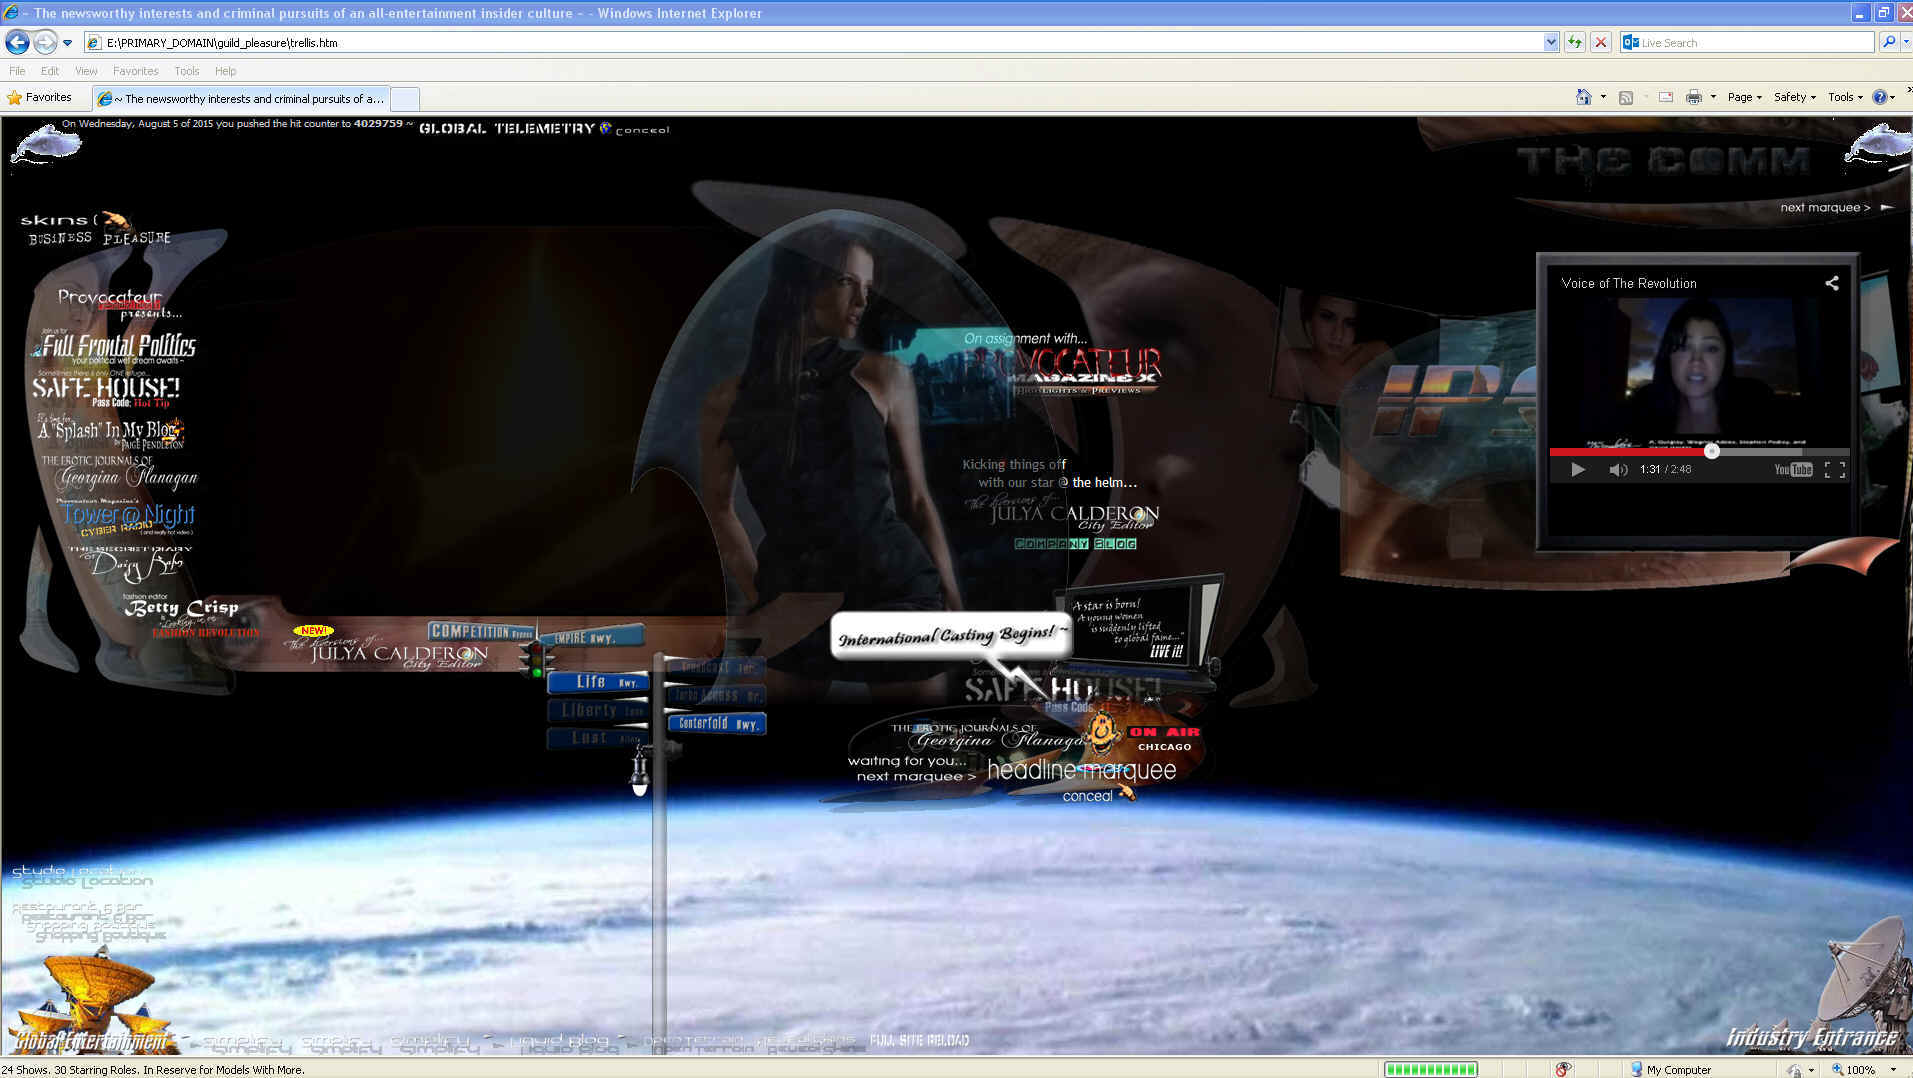Toggle video fullscreen mode
1913x1078 pixels.
[1834, 469]
